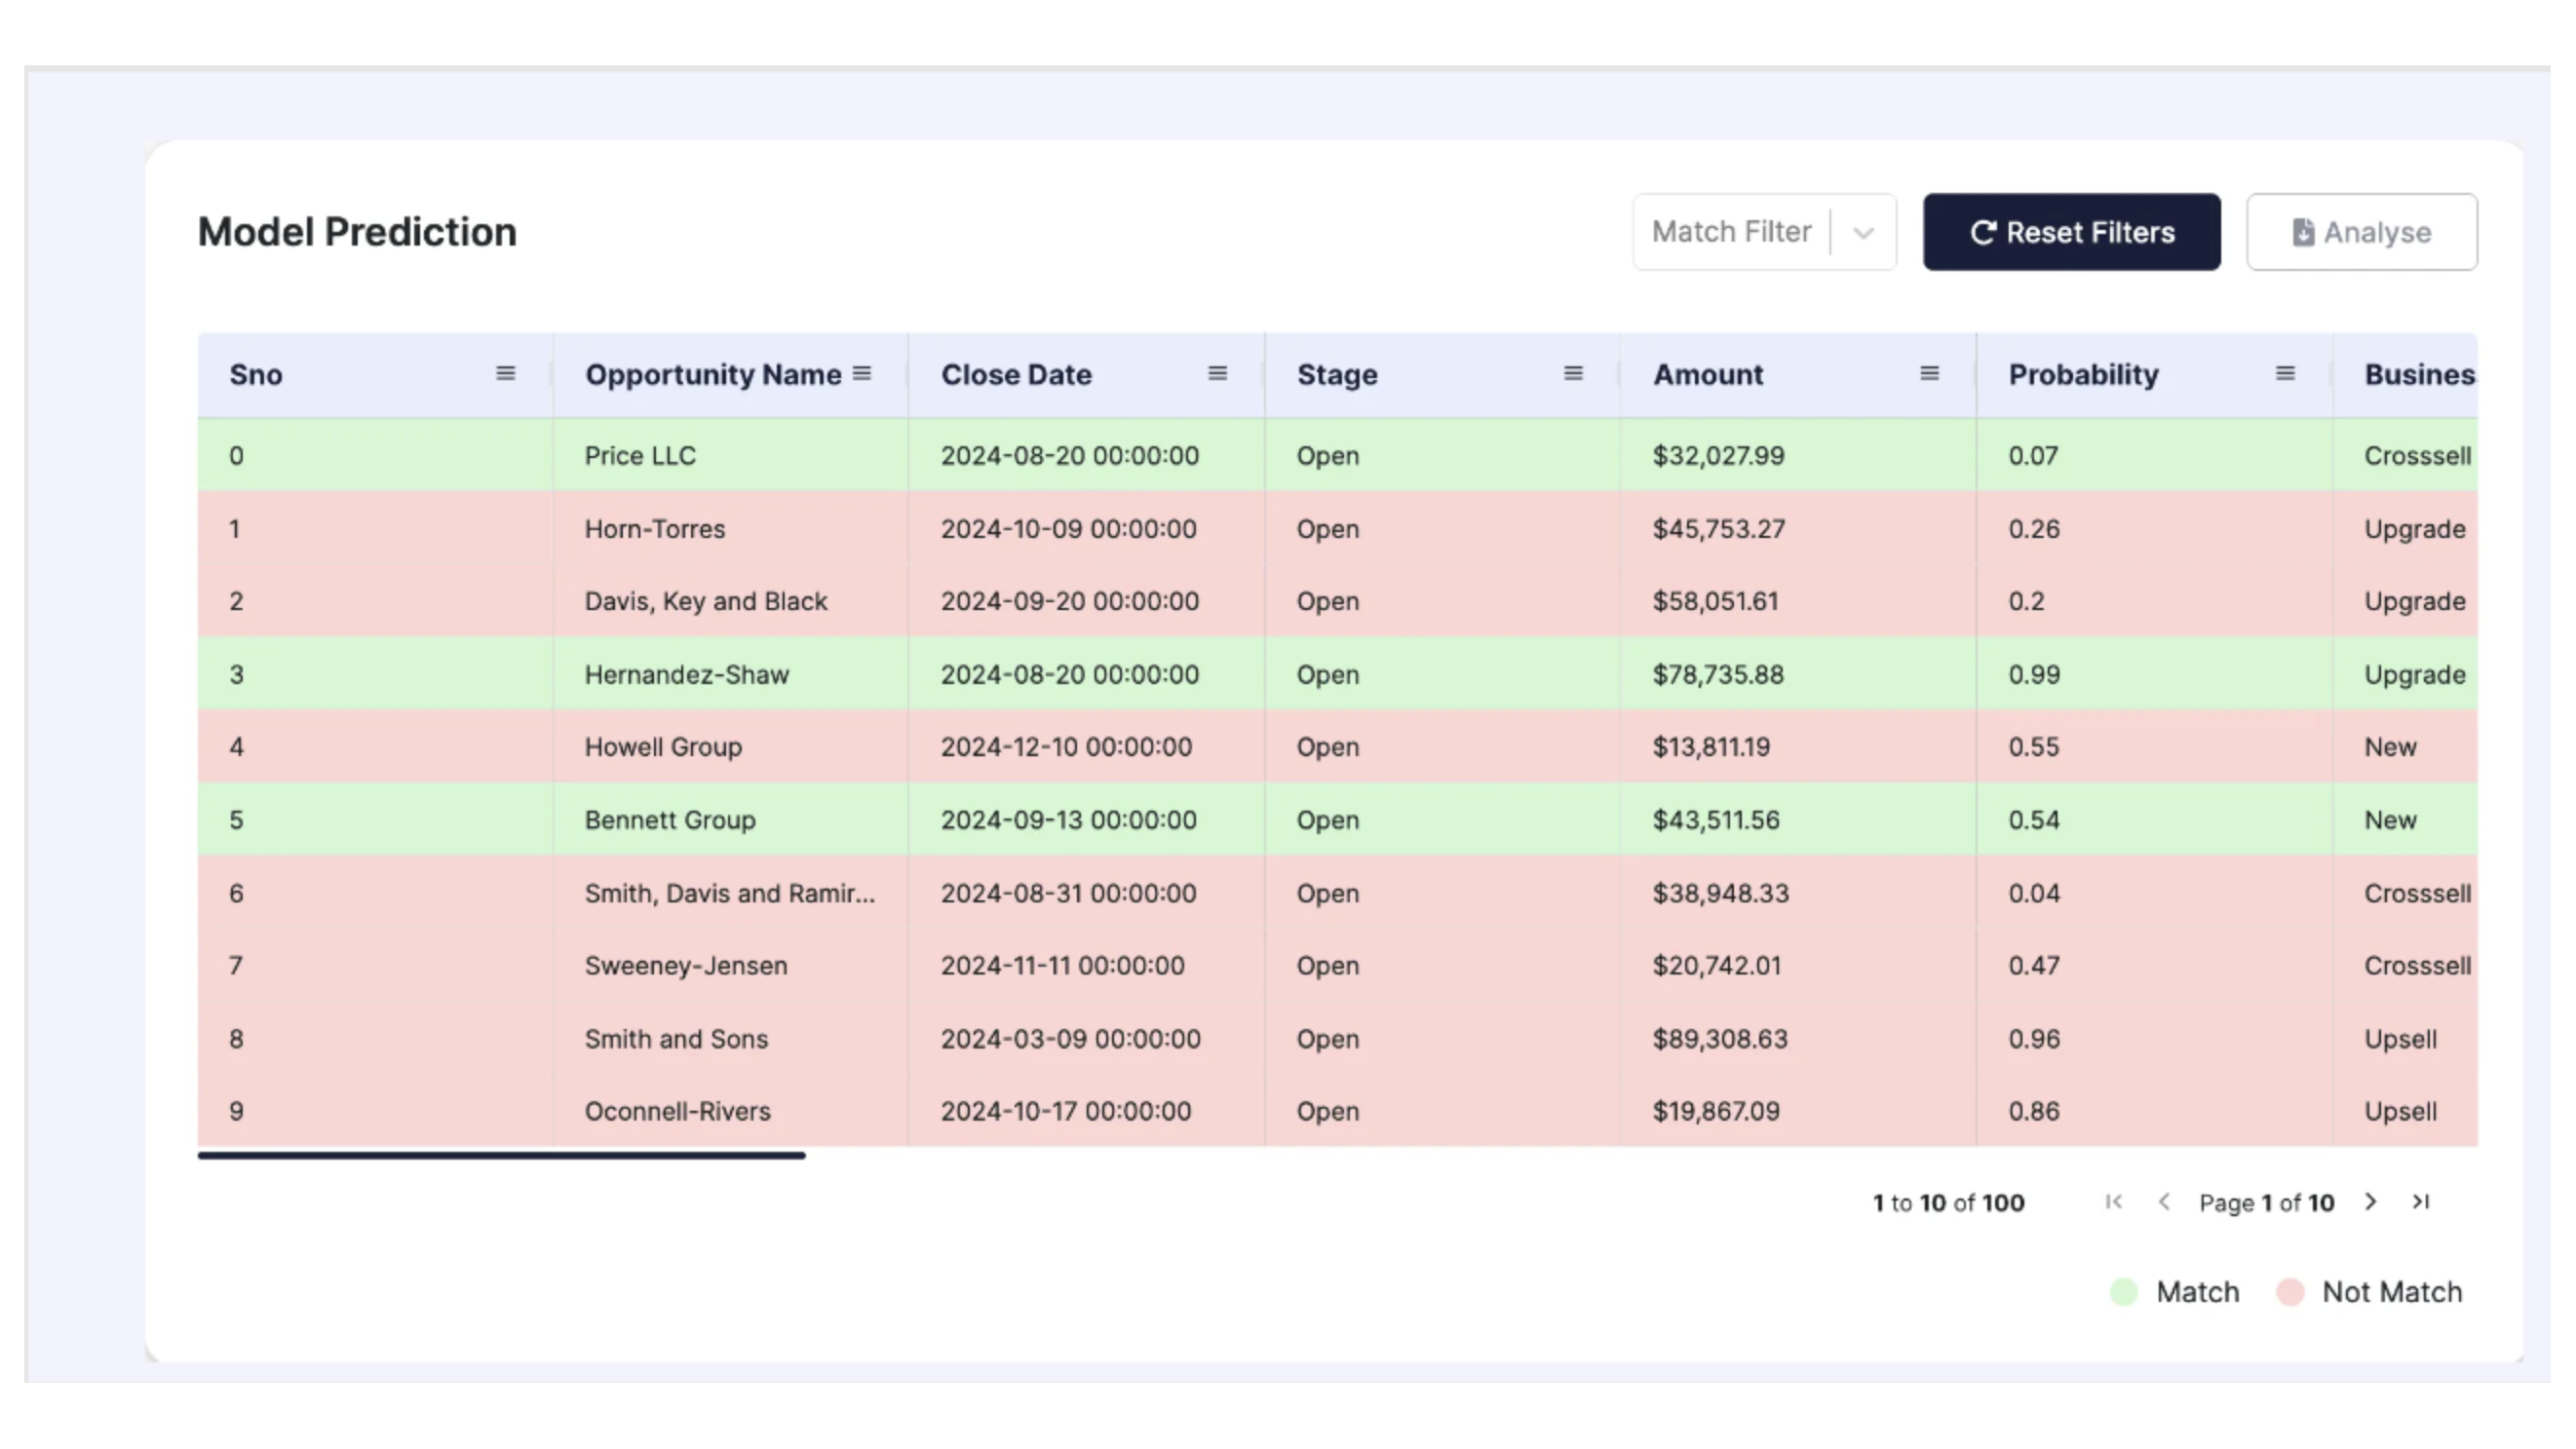This screenshot has height=1449, width=2576.
Task: Go to the first page icon
Action: pos(2113,1202)
